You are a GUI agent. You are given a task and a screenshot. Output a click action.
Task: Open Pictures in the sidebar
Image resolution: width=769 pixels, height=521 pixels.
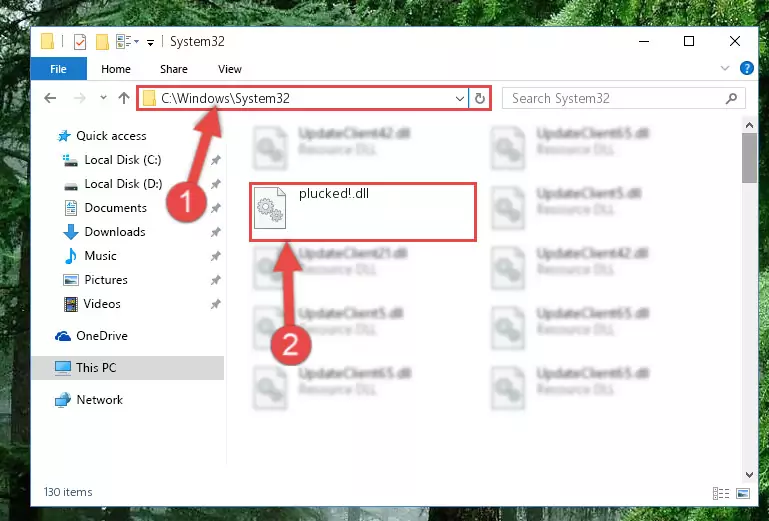click(106, 280)
